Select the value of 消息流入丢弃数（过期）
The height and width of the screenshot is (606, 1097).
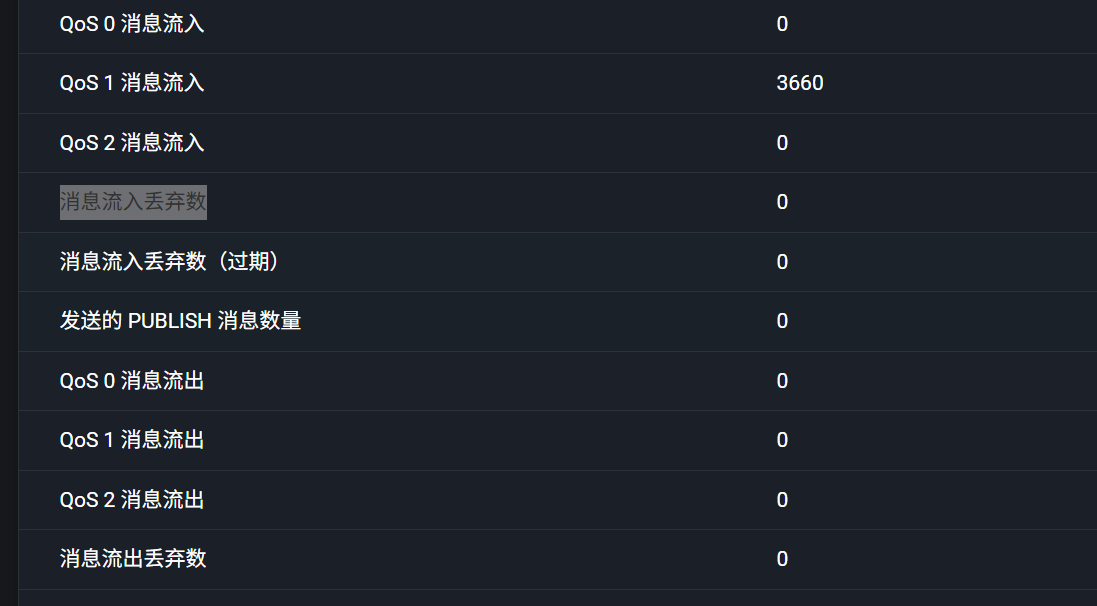click(782, 262)
